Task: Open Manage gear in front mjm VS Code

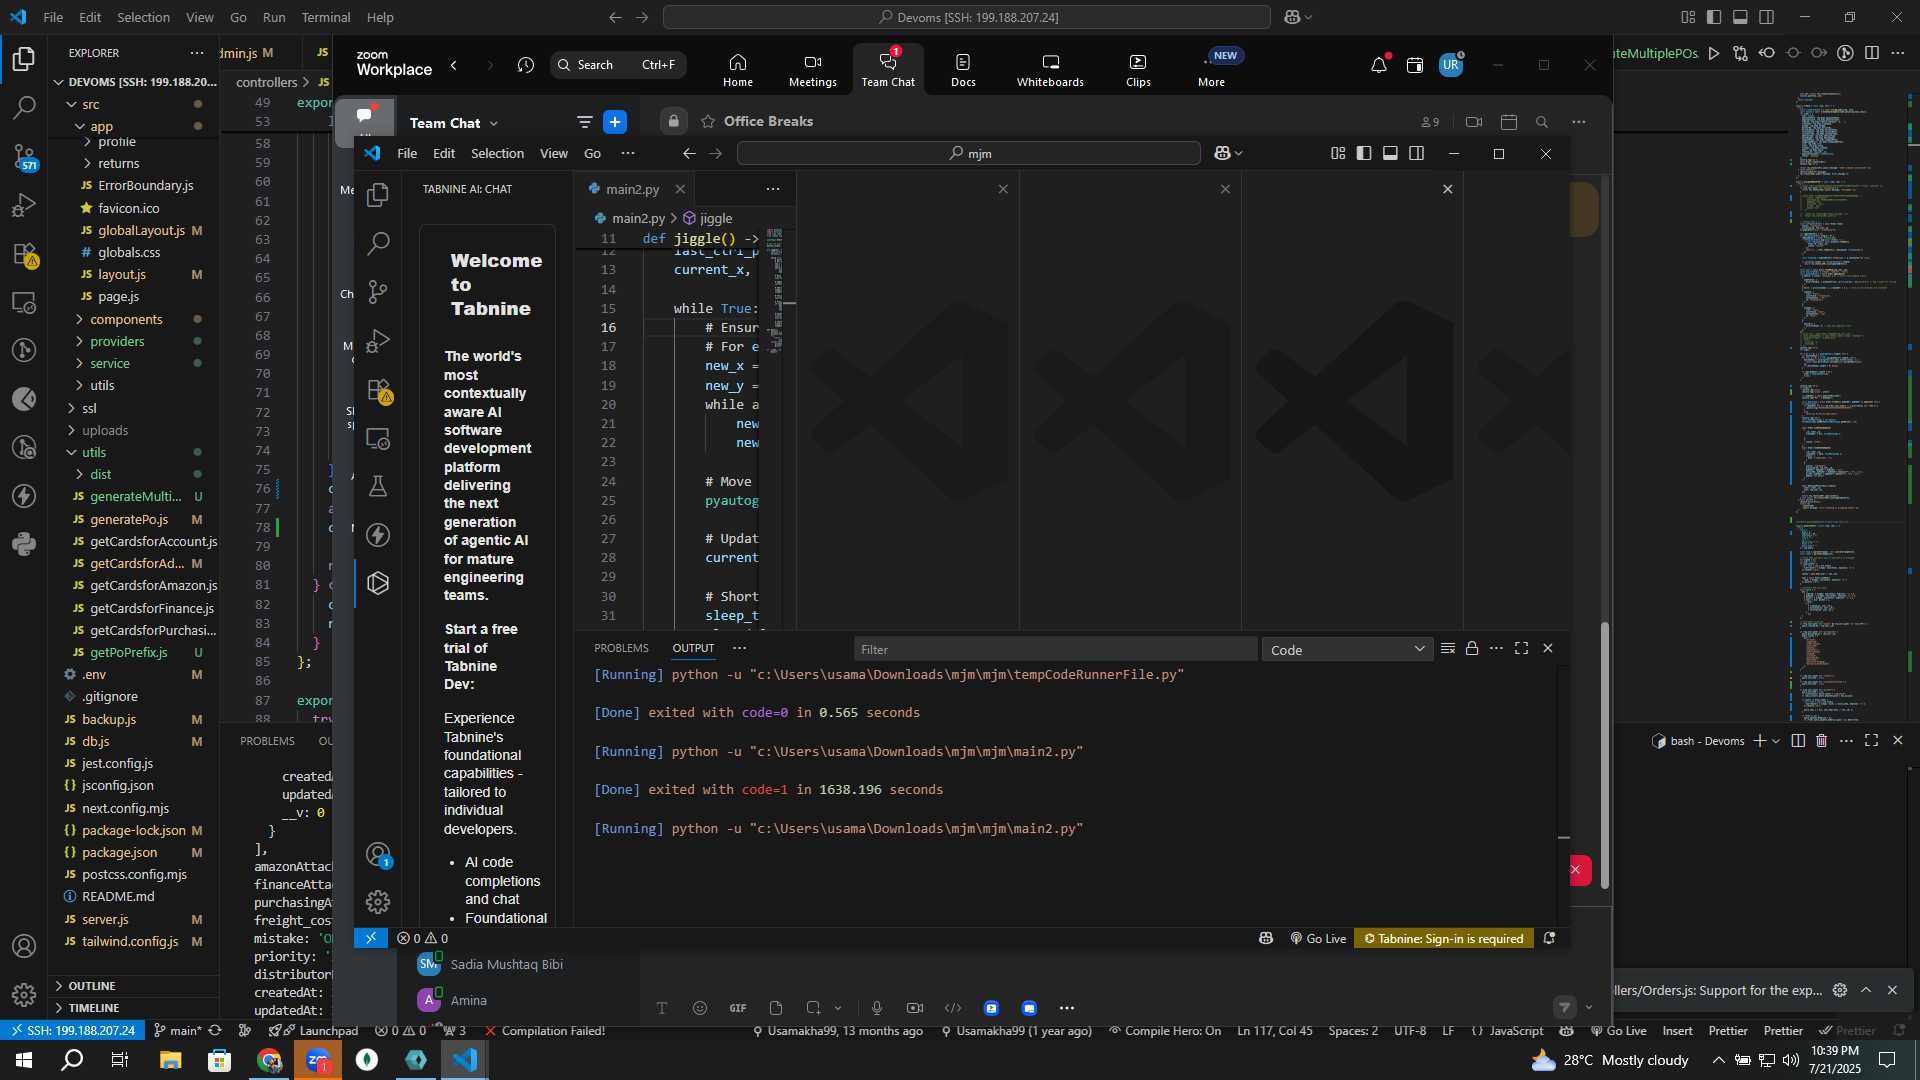Action: point(378,902)
